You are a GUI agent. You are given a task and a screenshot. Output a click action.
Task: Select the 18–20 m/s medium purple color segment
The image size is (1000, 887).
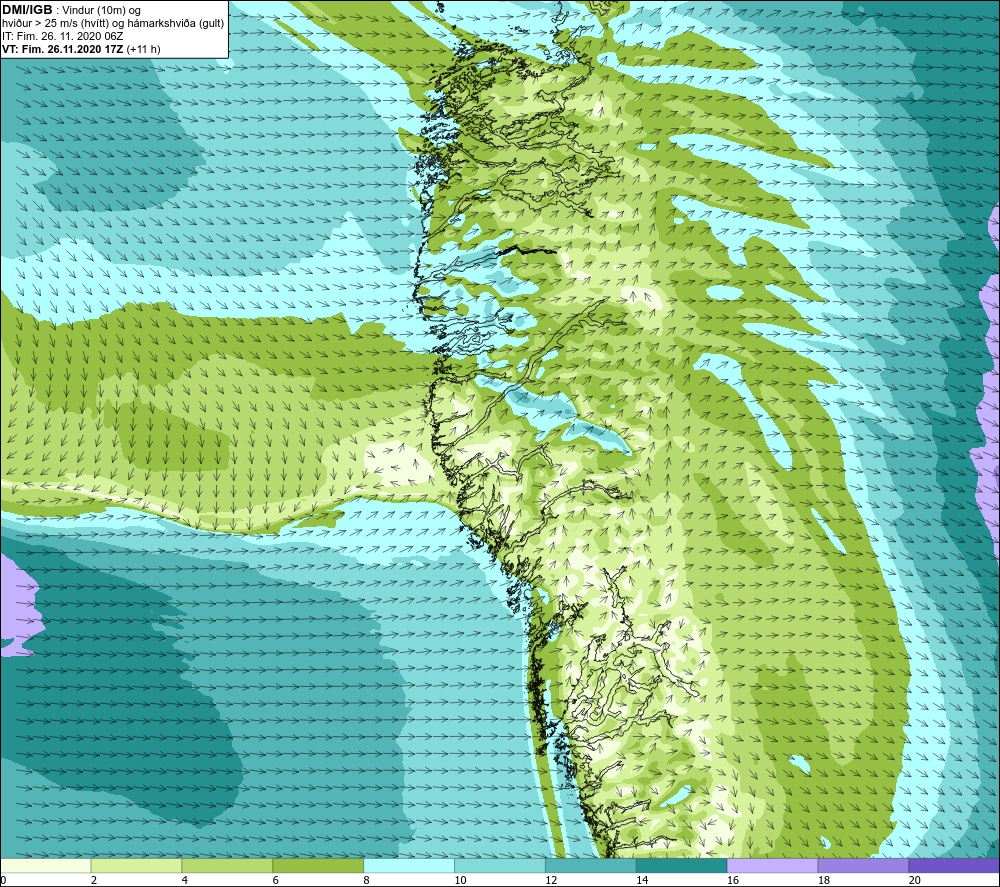tap(864, 865)
